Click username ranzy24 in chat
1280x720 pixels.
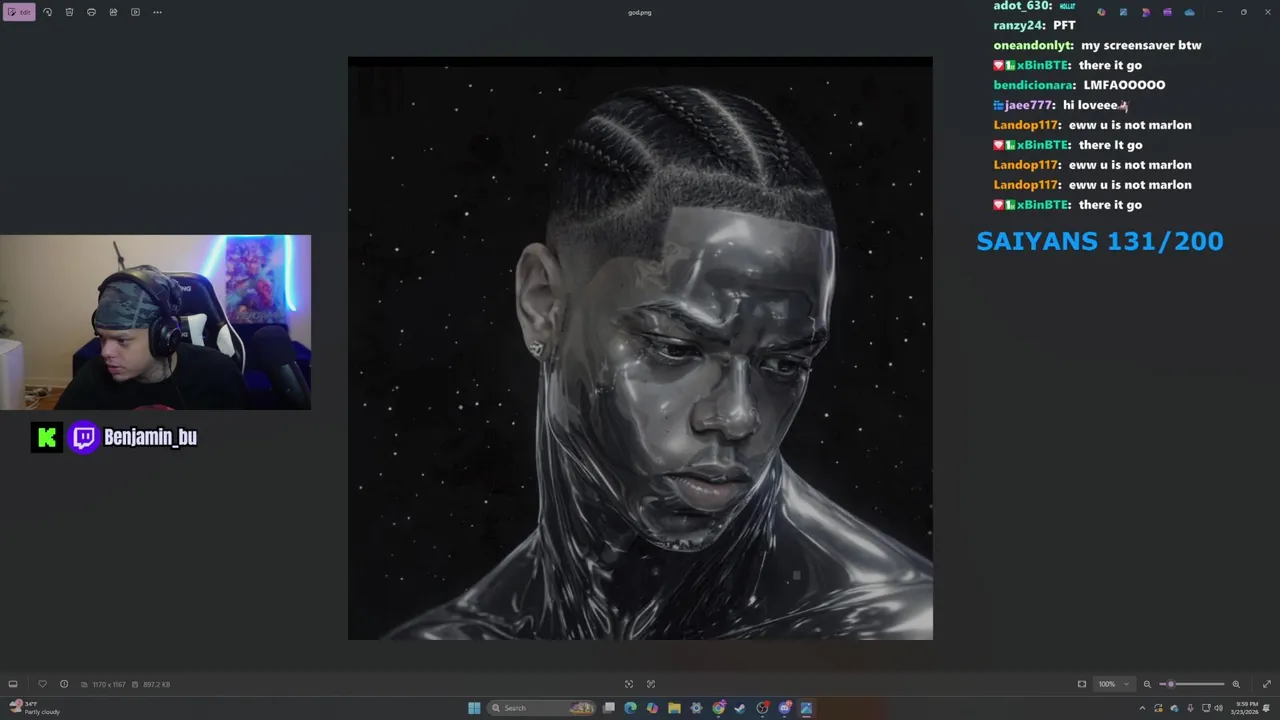[x=1019, y=25]
